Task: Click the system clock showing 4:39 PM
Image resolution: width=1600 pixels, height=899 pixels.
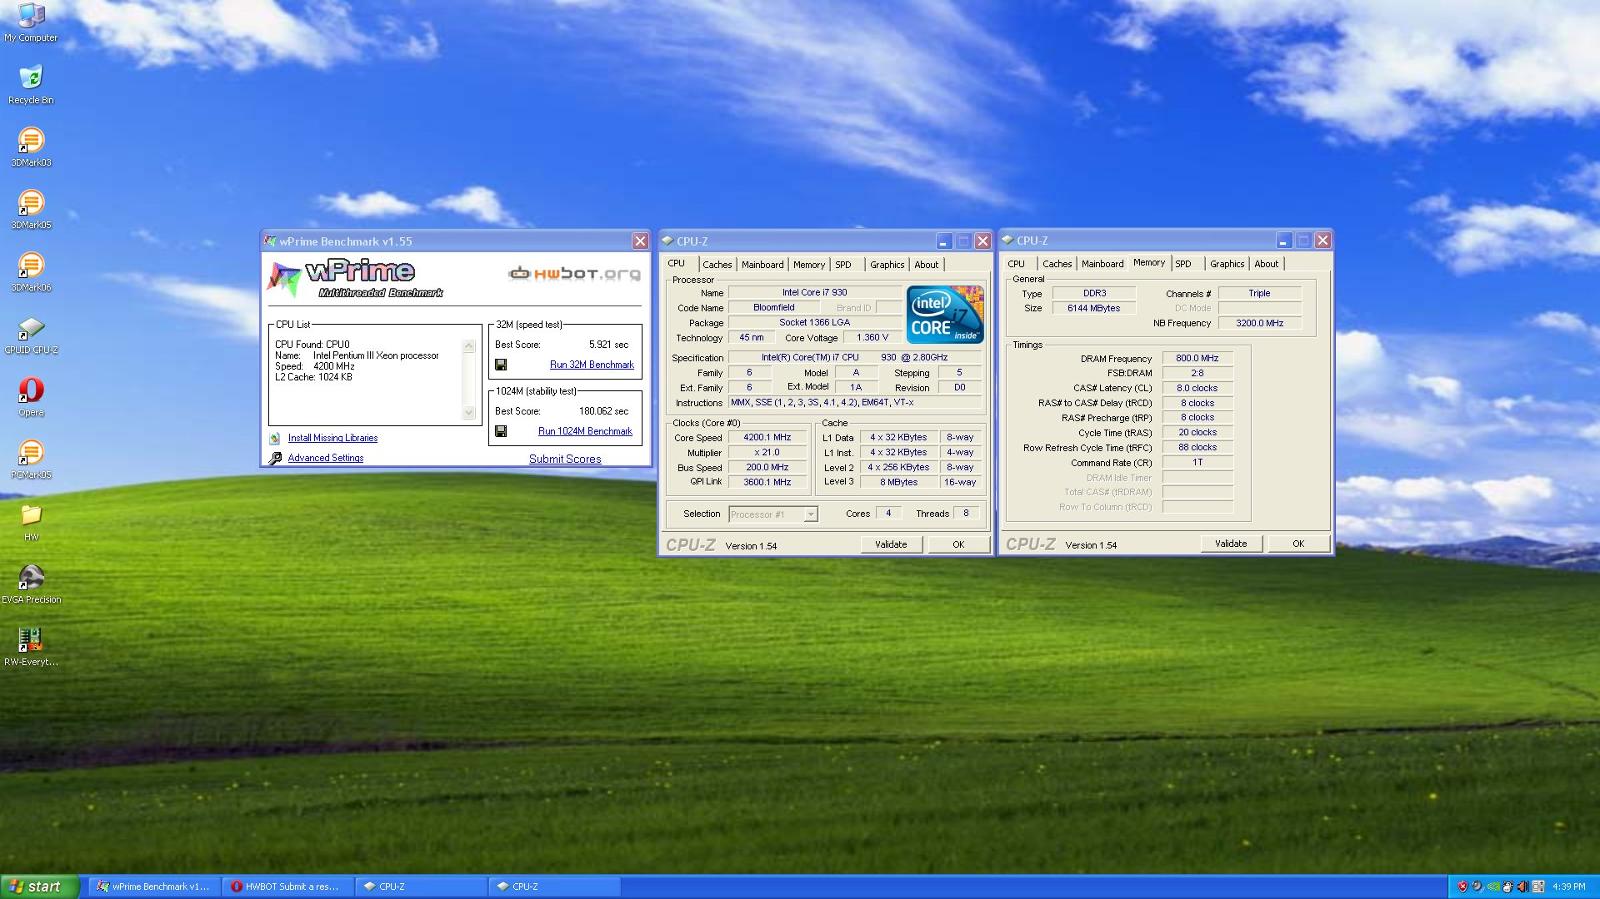Action: [x=1569, y=886]
